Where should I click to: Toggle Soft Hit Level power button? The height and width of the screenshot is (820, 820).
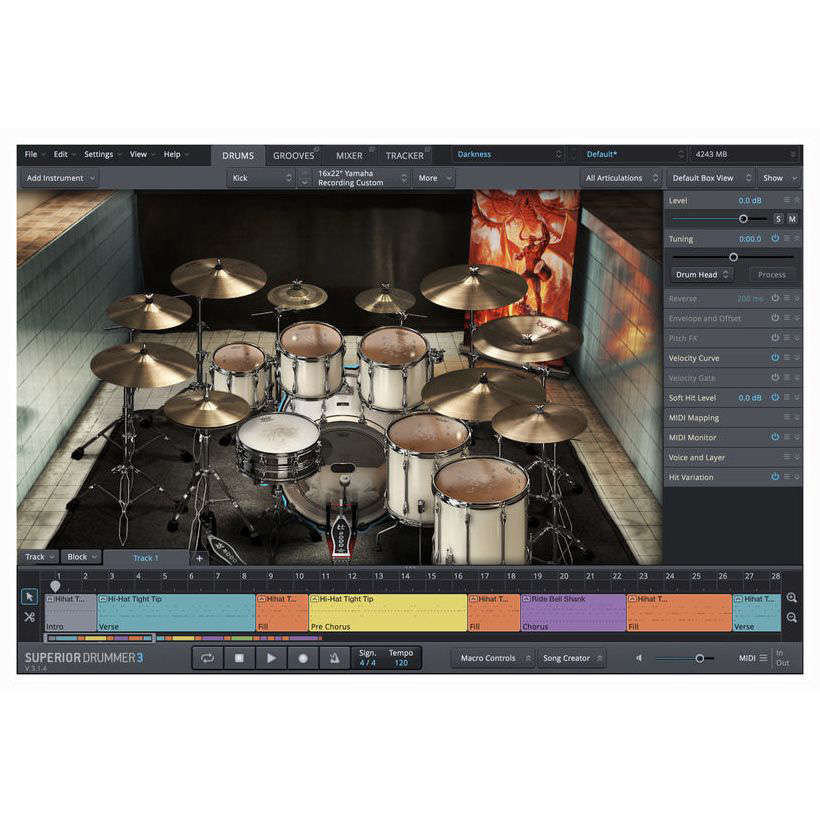click(775, 397)
